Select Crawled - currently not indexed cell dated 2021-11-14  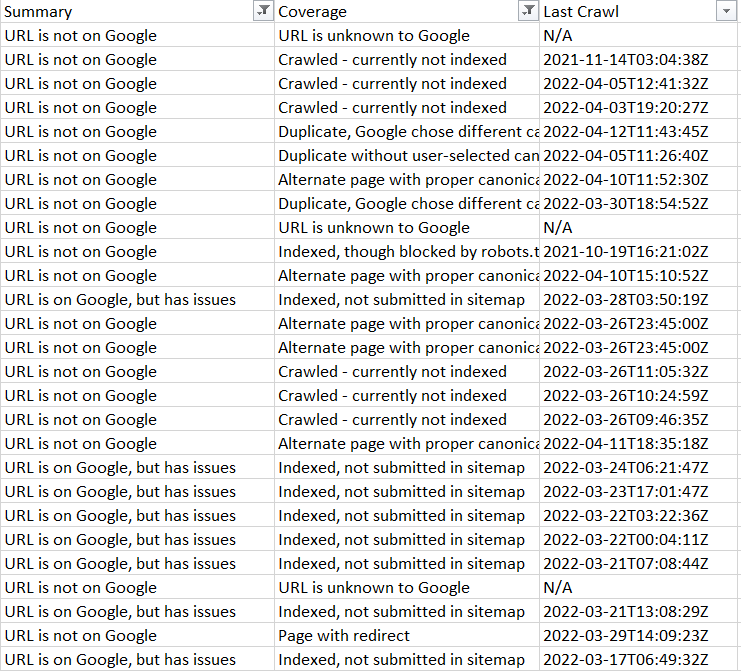tap(406, 60)
